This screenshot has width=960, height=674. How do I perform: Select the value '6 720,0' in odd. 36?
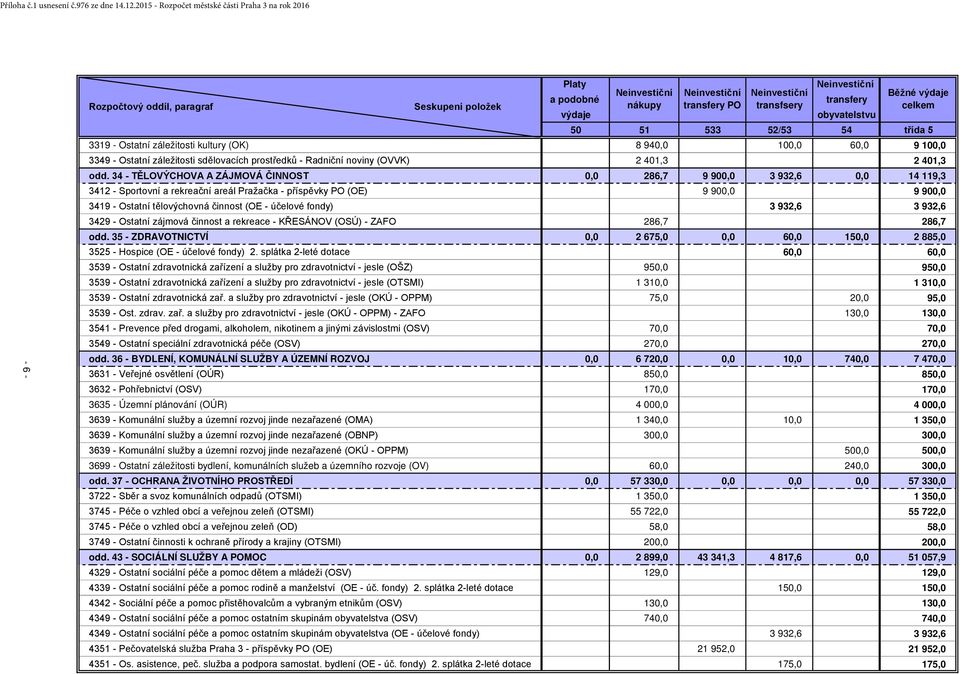(652, 359)
